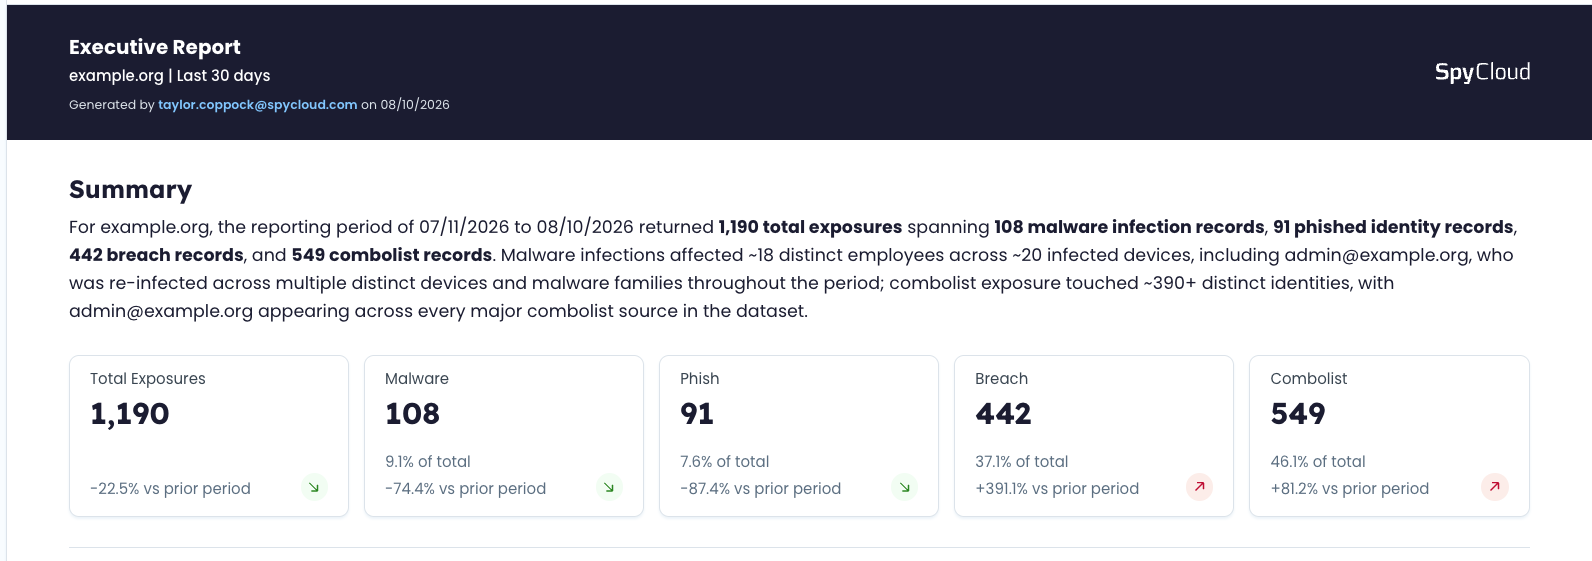
Task: Select the Combolist 549 card
Action: (x=1389, y=436)
